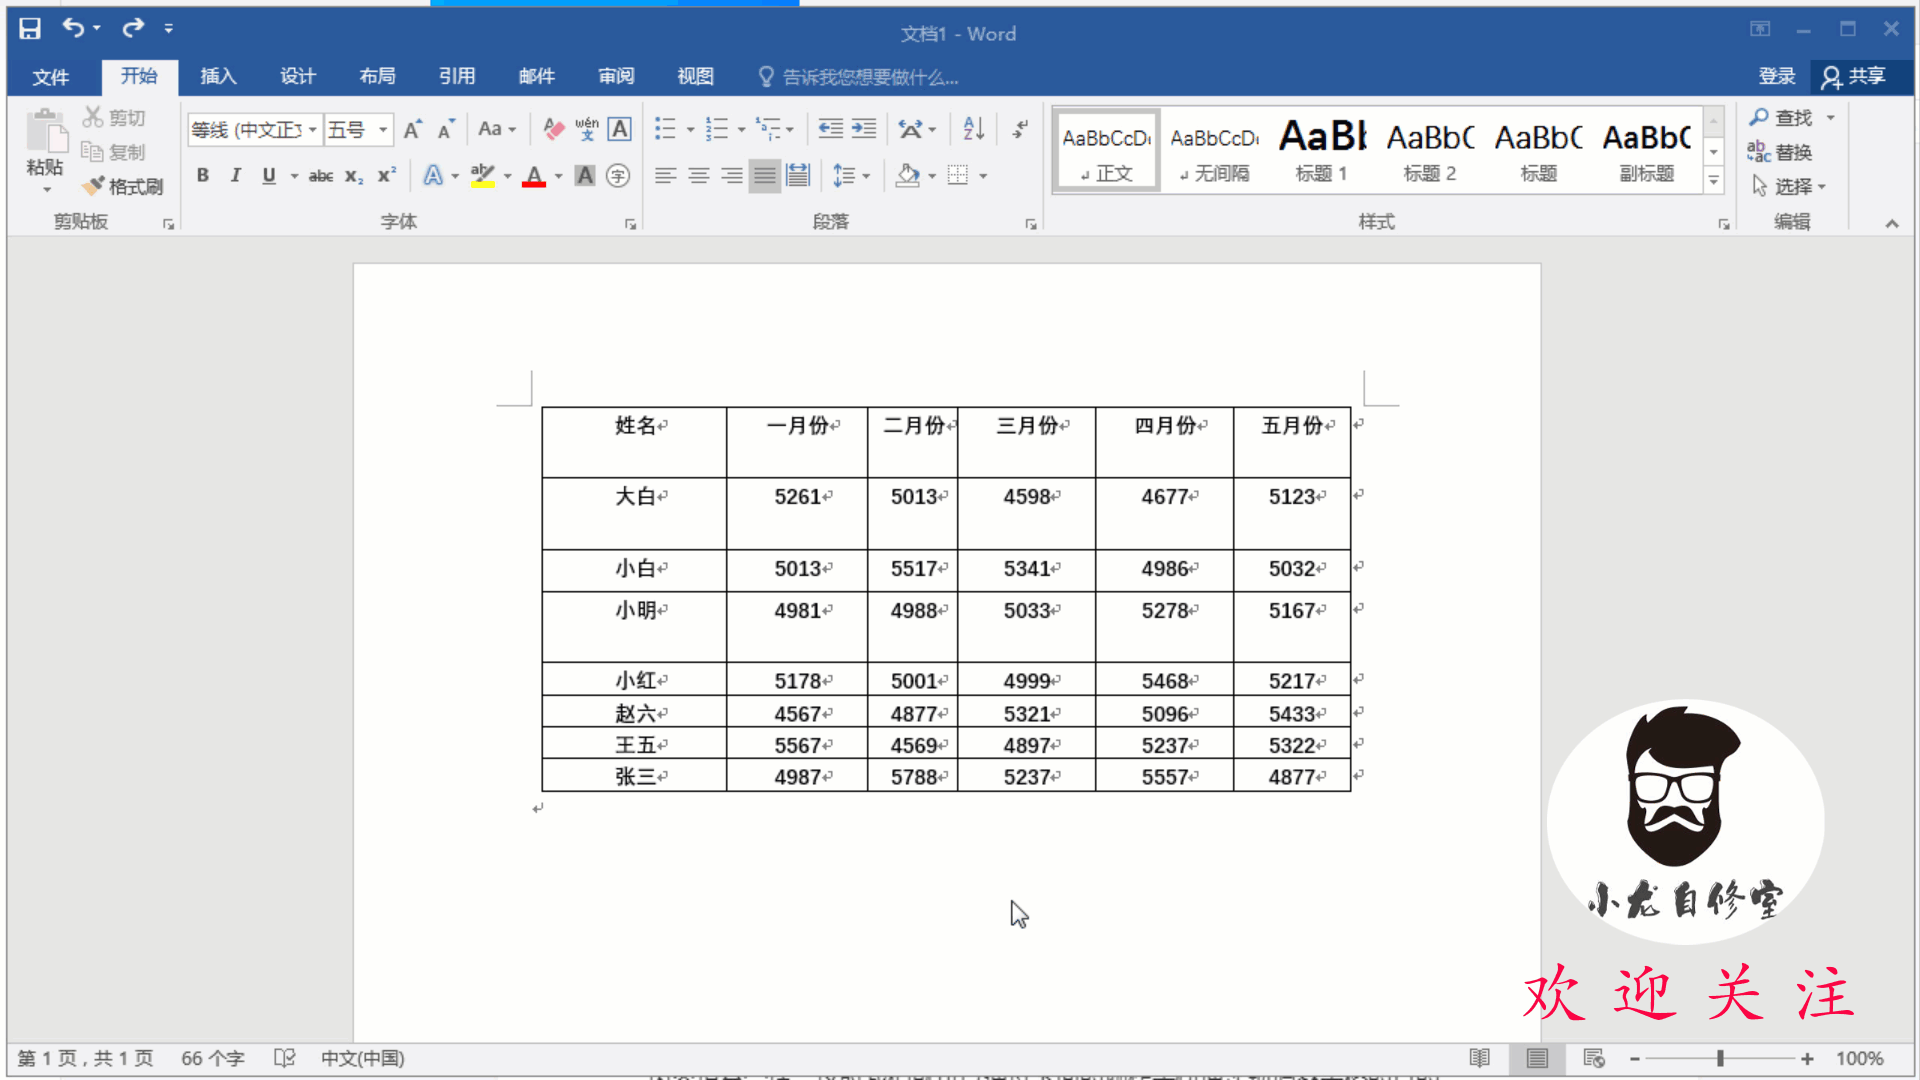
Task: Click the Sort A-Z icon
Action: coord(973,128)
